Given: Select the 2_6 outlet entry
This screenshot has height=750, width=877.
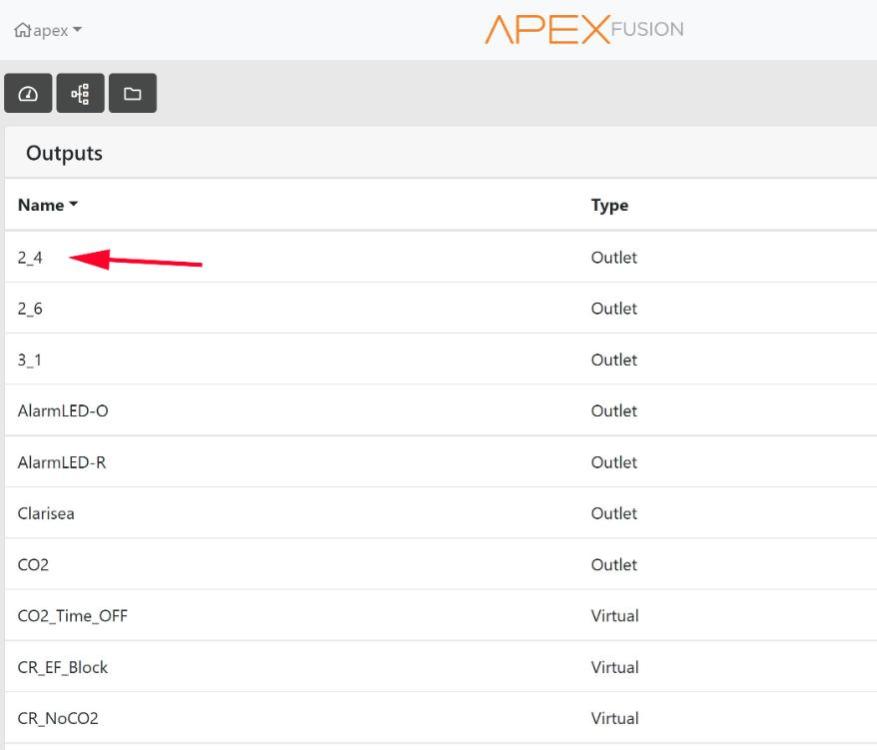Looking at the screenshot, I should 30,309.
